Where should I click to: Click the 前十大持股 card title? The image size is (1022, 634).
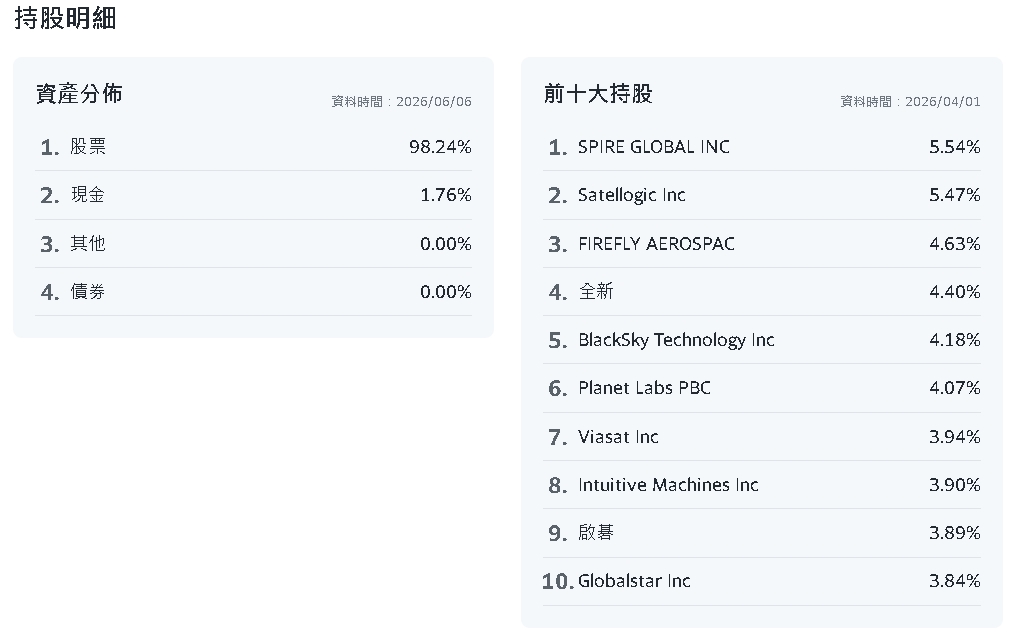coord(598,94)
